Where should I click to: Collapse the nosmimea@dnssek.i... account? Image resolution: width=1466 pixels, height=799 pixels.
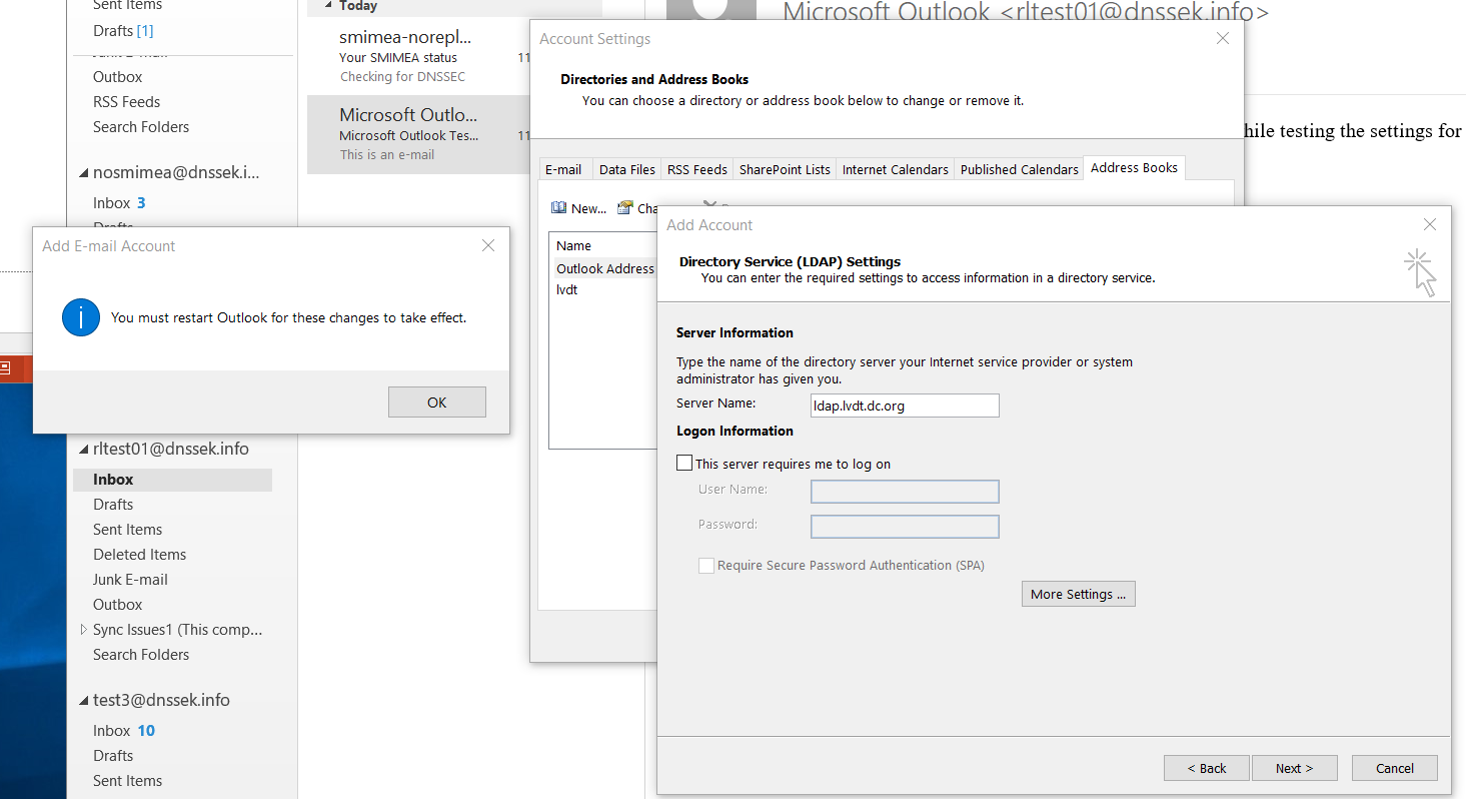(x=83, y=173)
